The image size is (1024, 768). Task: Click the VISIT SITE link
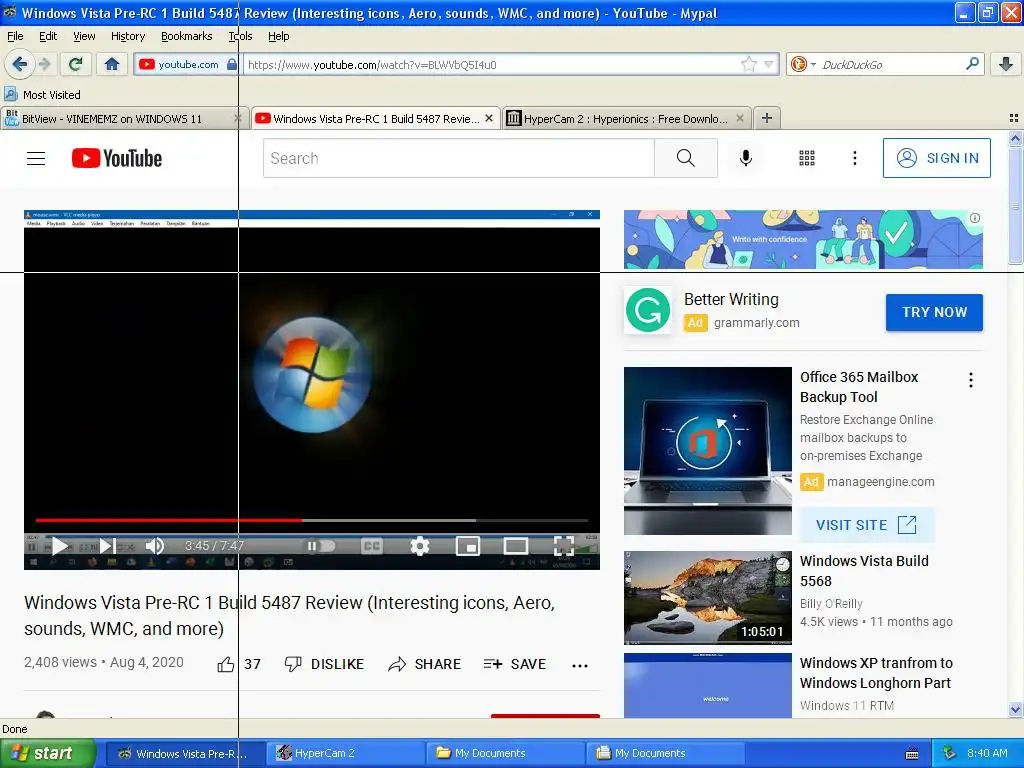[x=867, y=525]
